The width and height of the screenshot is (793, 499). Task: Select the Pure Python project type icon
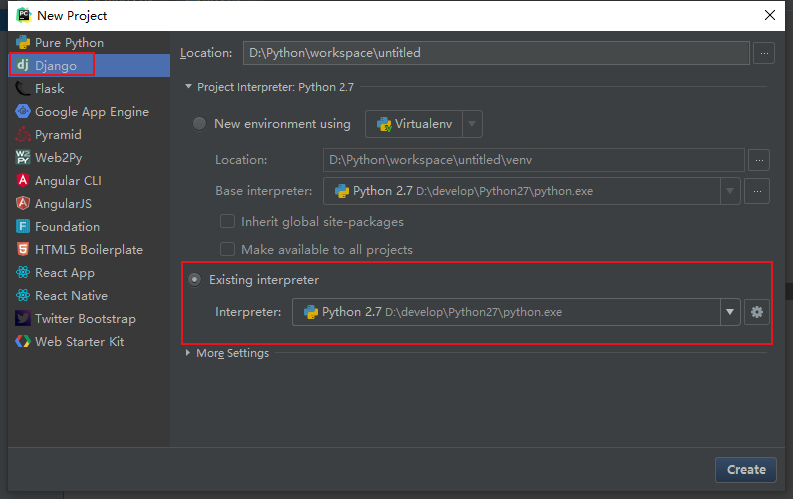pos(23,42)
